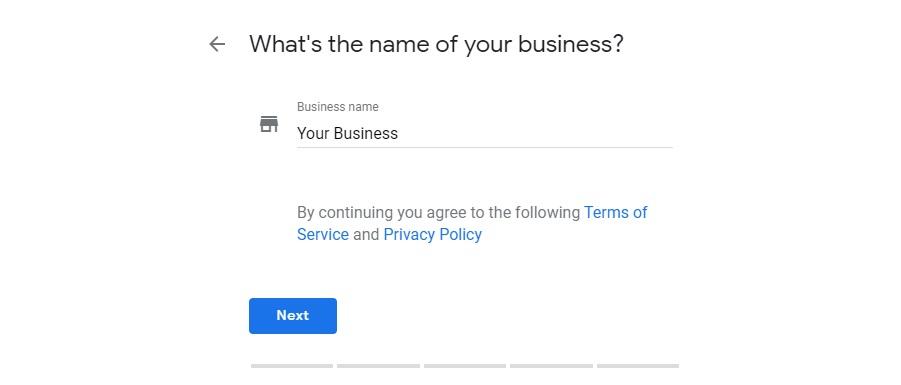901x385 pixels.
Task: Click the word 'Service' on the second line
Action: 323,234
